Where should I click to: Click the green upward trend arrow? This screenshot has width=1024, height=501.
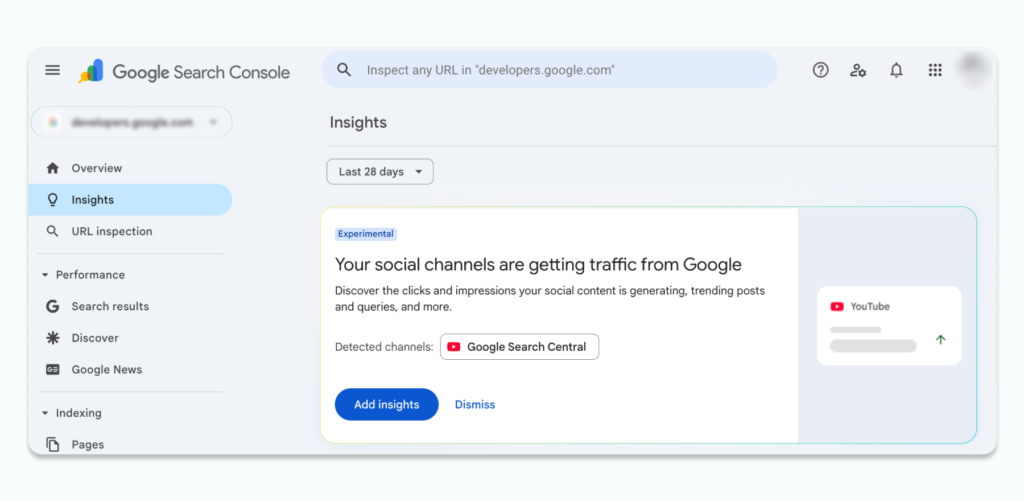tap(940, 340)
